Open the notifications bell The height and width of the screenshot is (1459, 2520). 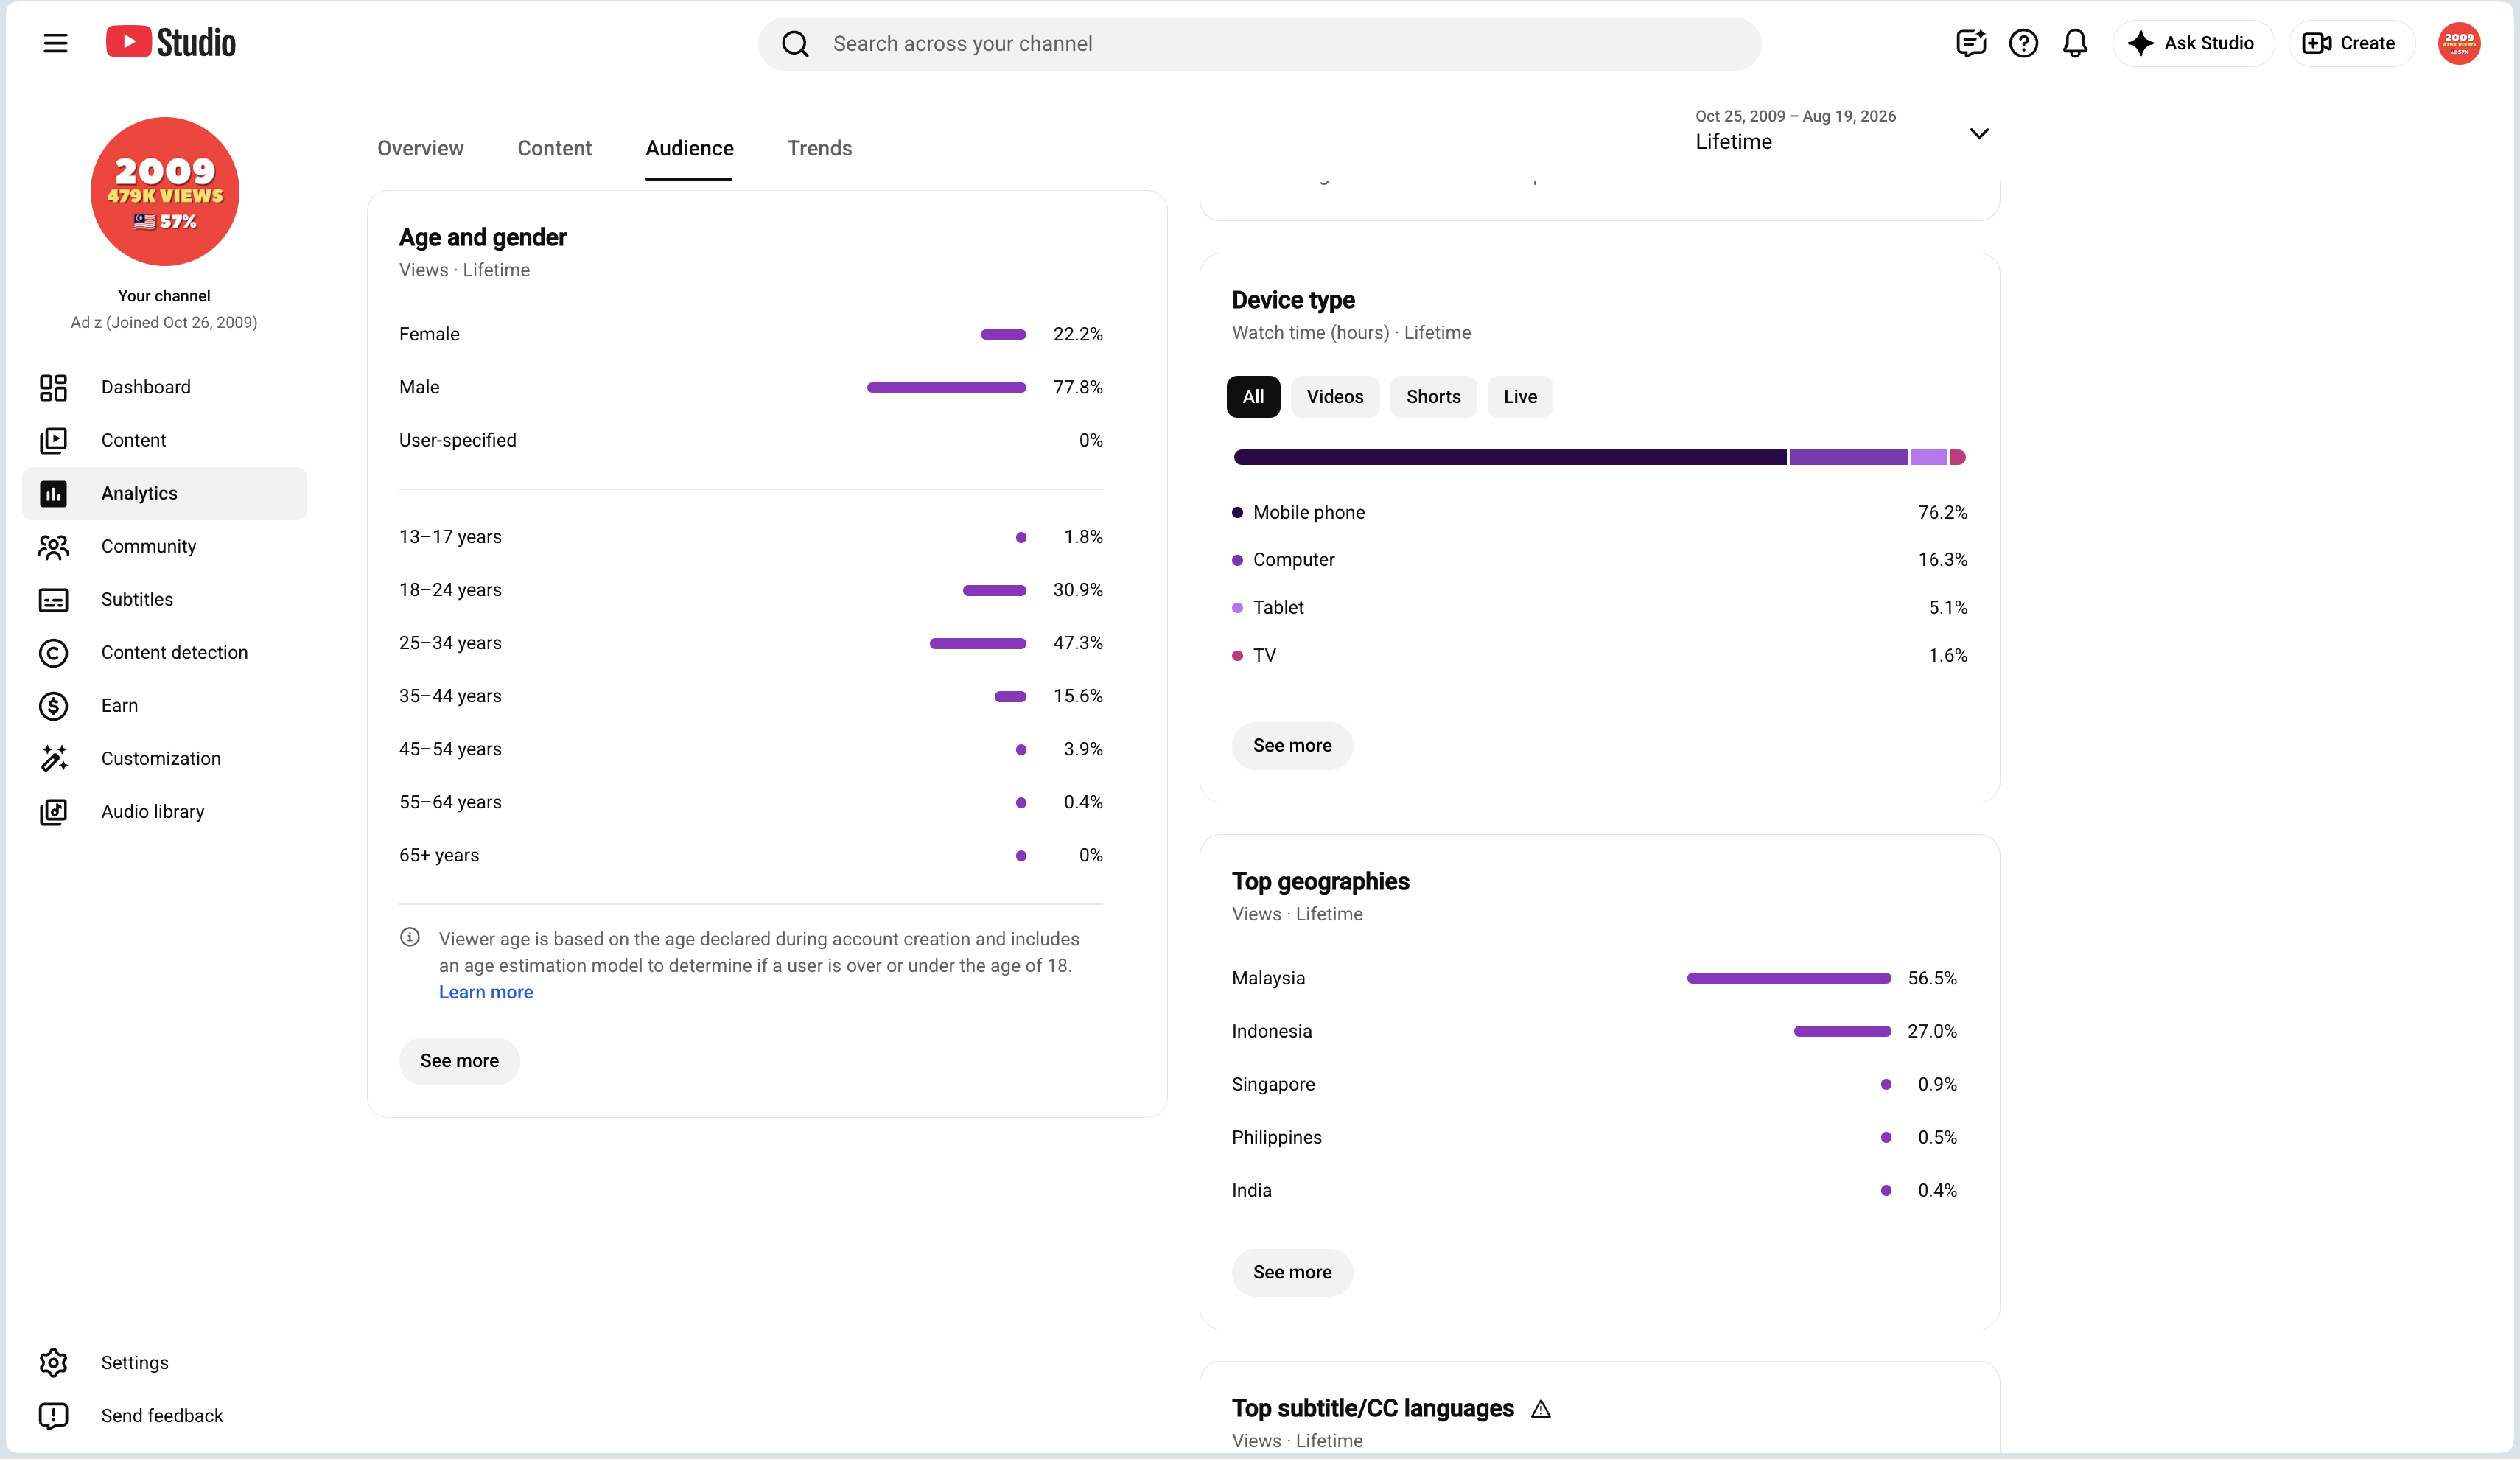pos(2075,43)
